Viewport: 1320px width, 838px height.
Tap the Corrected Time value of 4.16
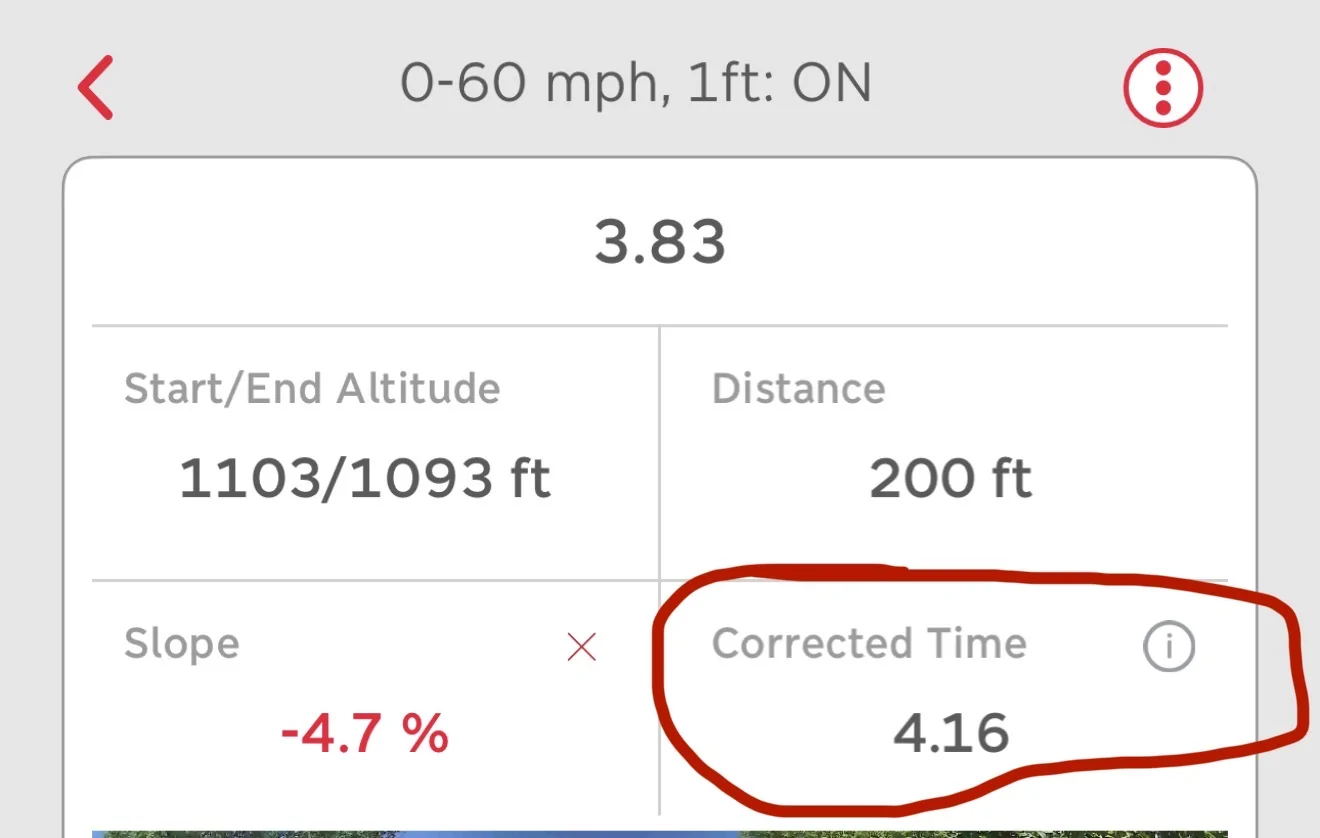click(x=951, y=731)
